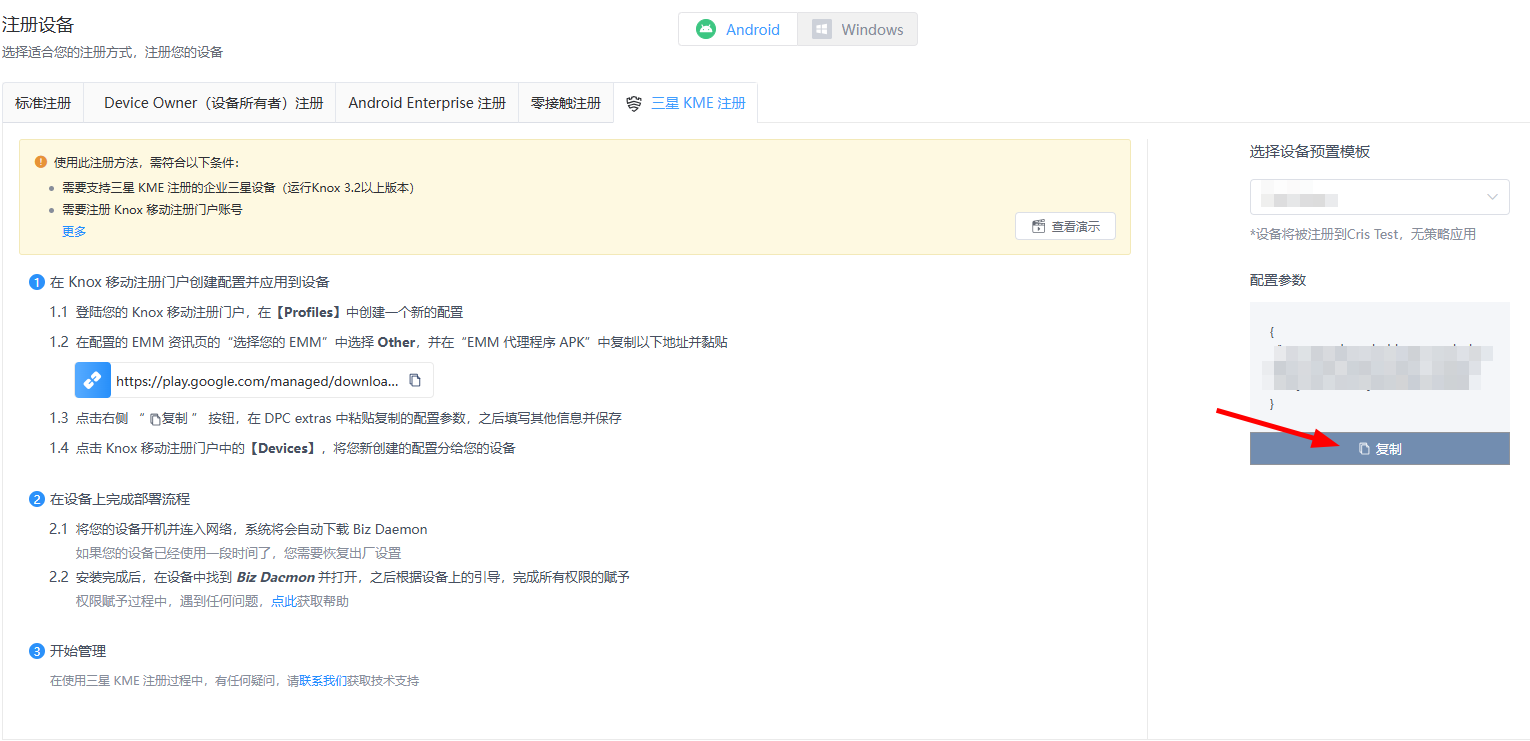Click the video icon in 查看演示 button
This screenshot has height=741, width=1530.
point(1038,227)
